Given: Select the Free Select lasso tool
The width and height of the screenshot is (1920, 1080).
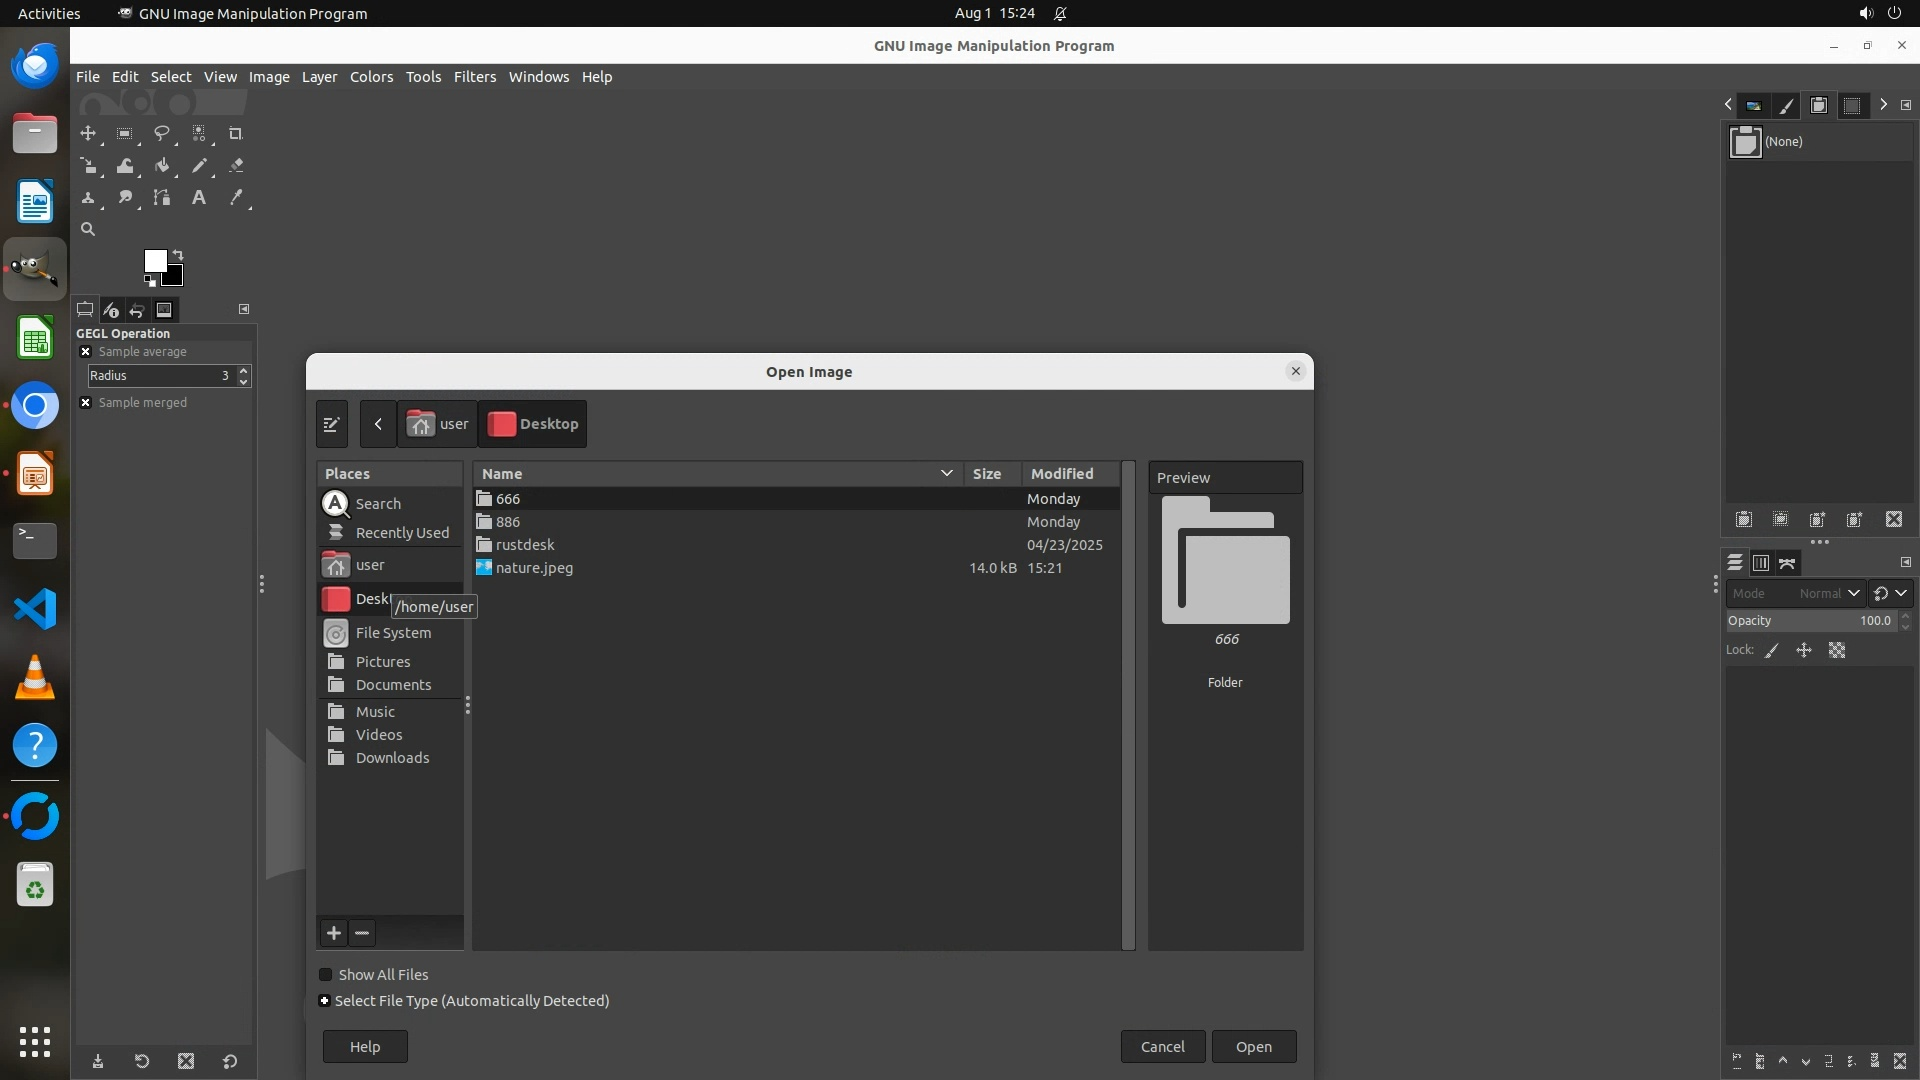Looking at the screenshot, I should tap(161, 134).
